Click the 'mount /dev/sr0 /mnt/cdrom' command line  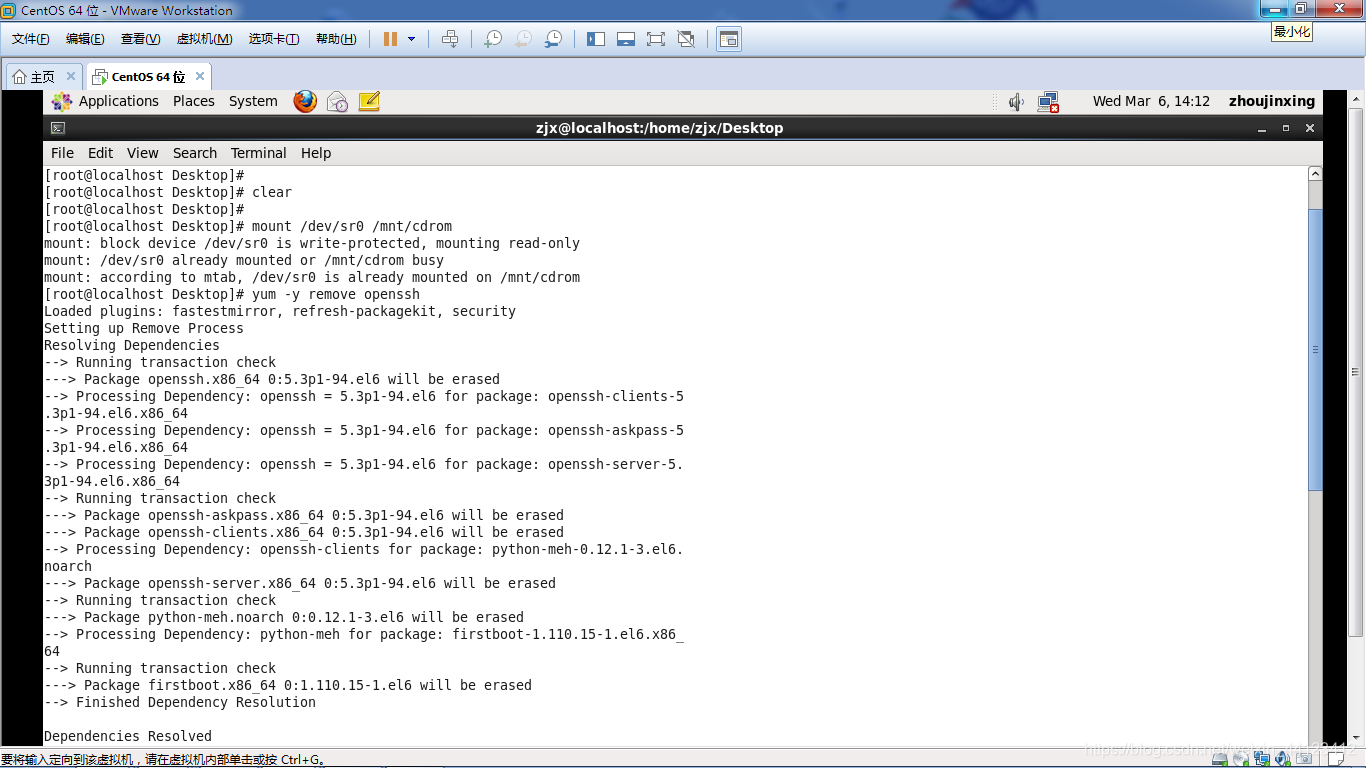tap(352, 226)
